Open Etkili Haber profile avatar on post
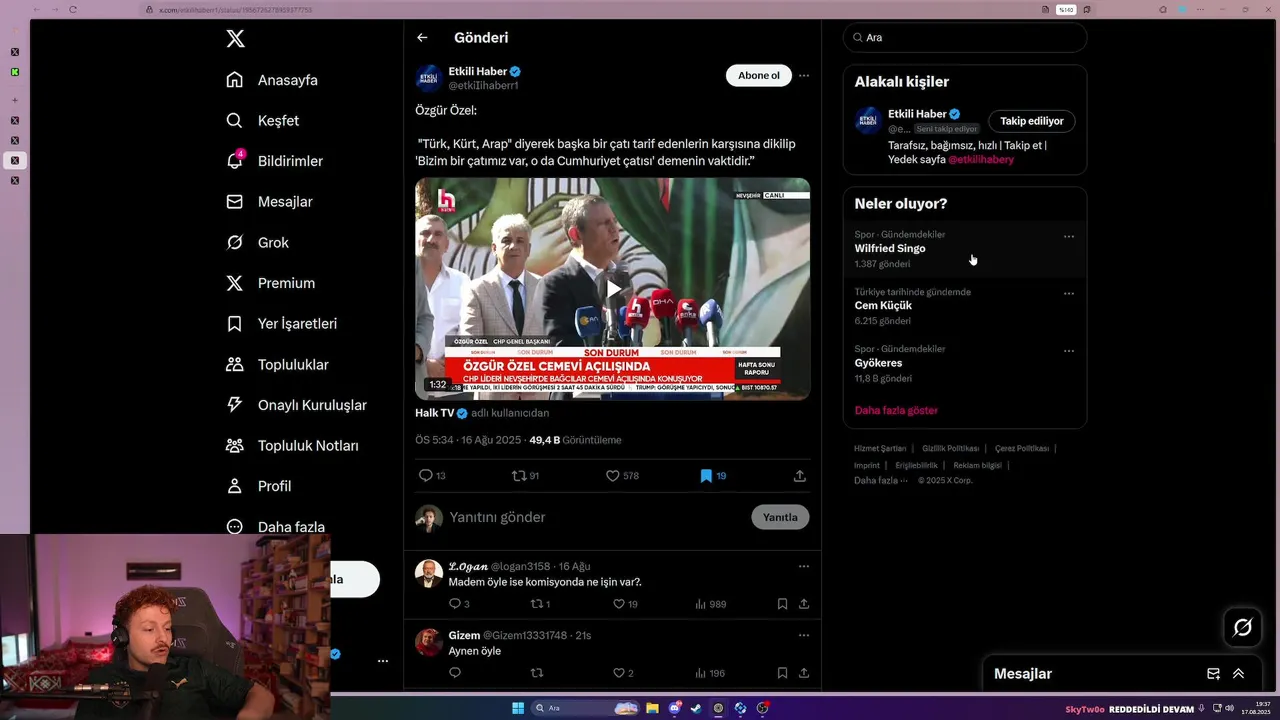Image resolution: width=1280 pixels, height=720 pixels. pos(429,78)
